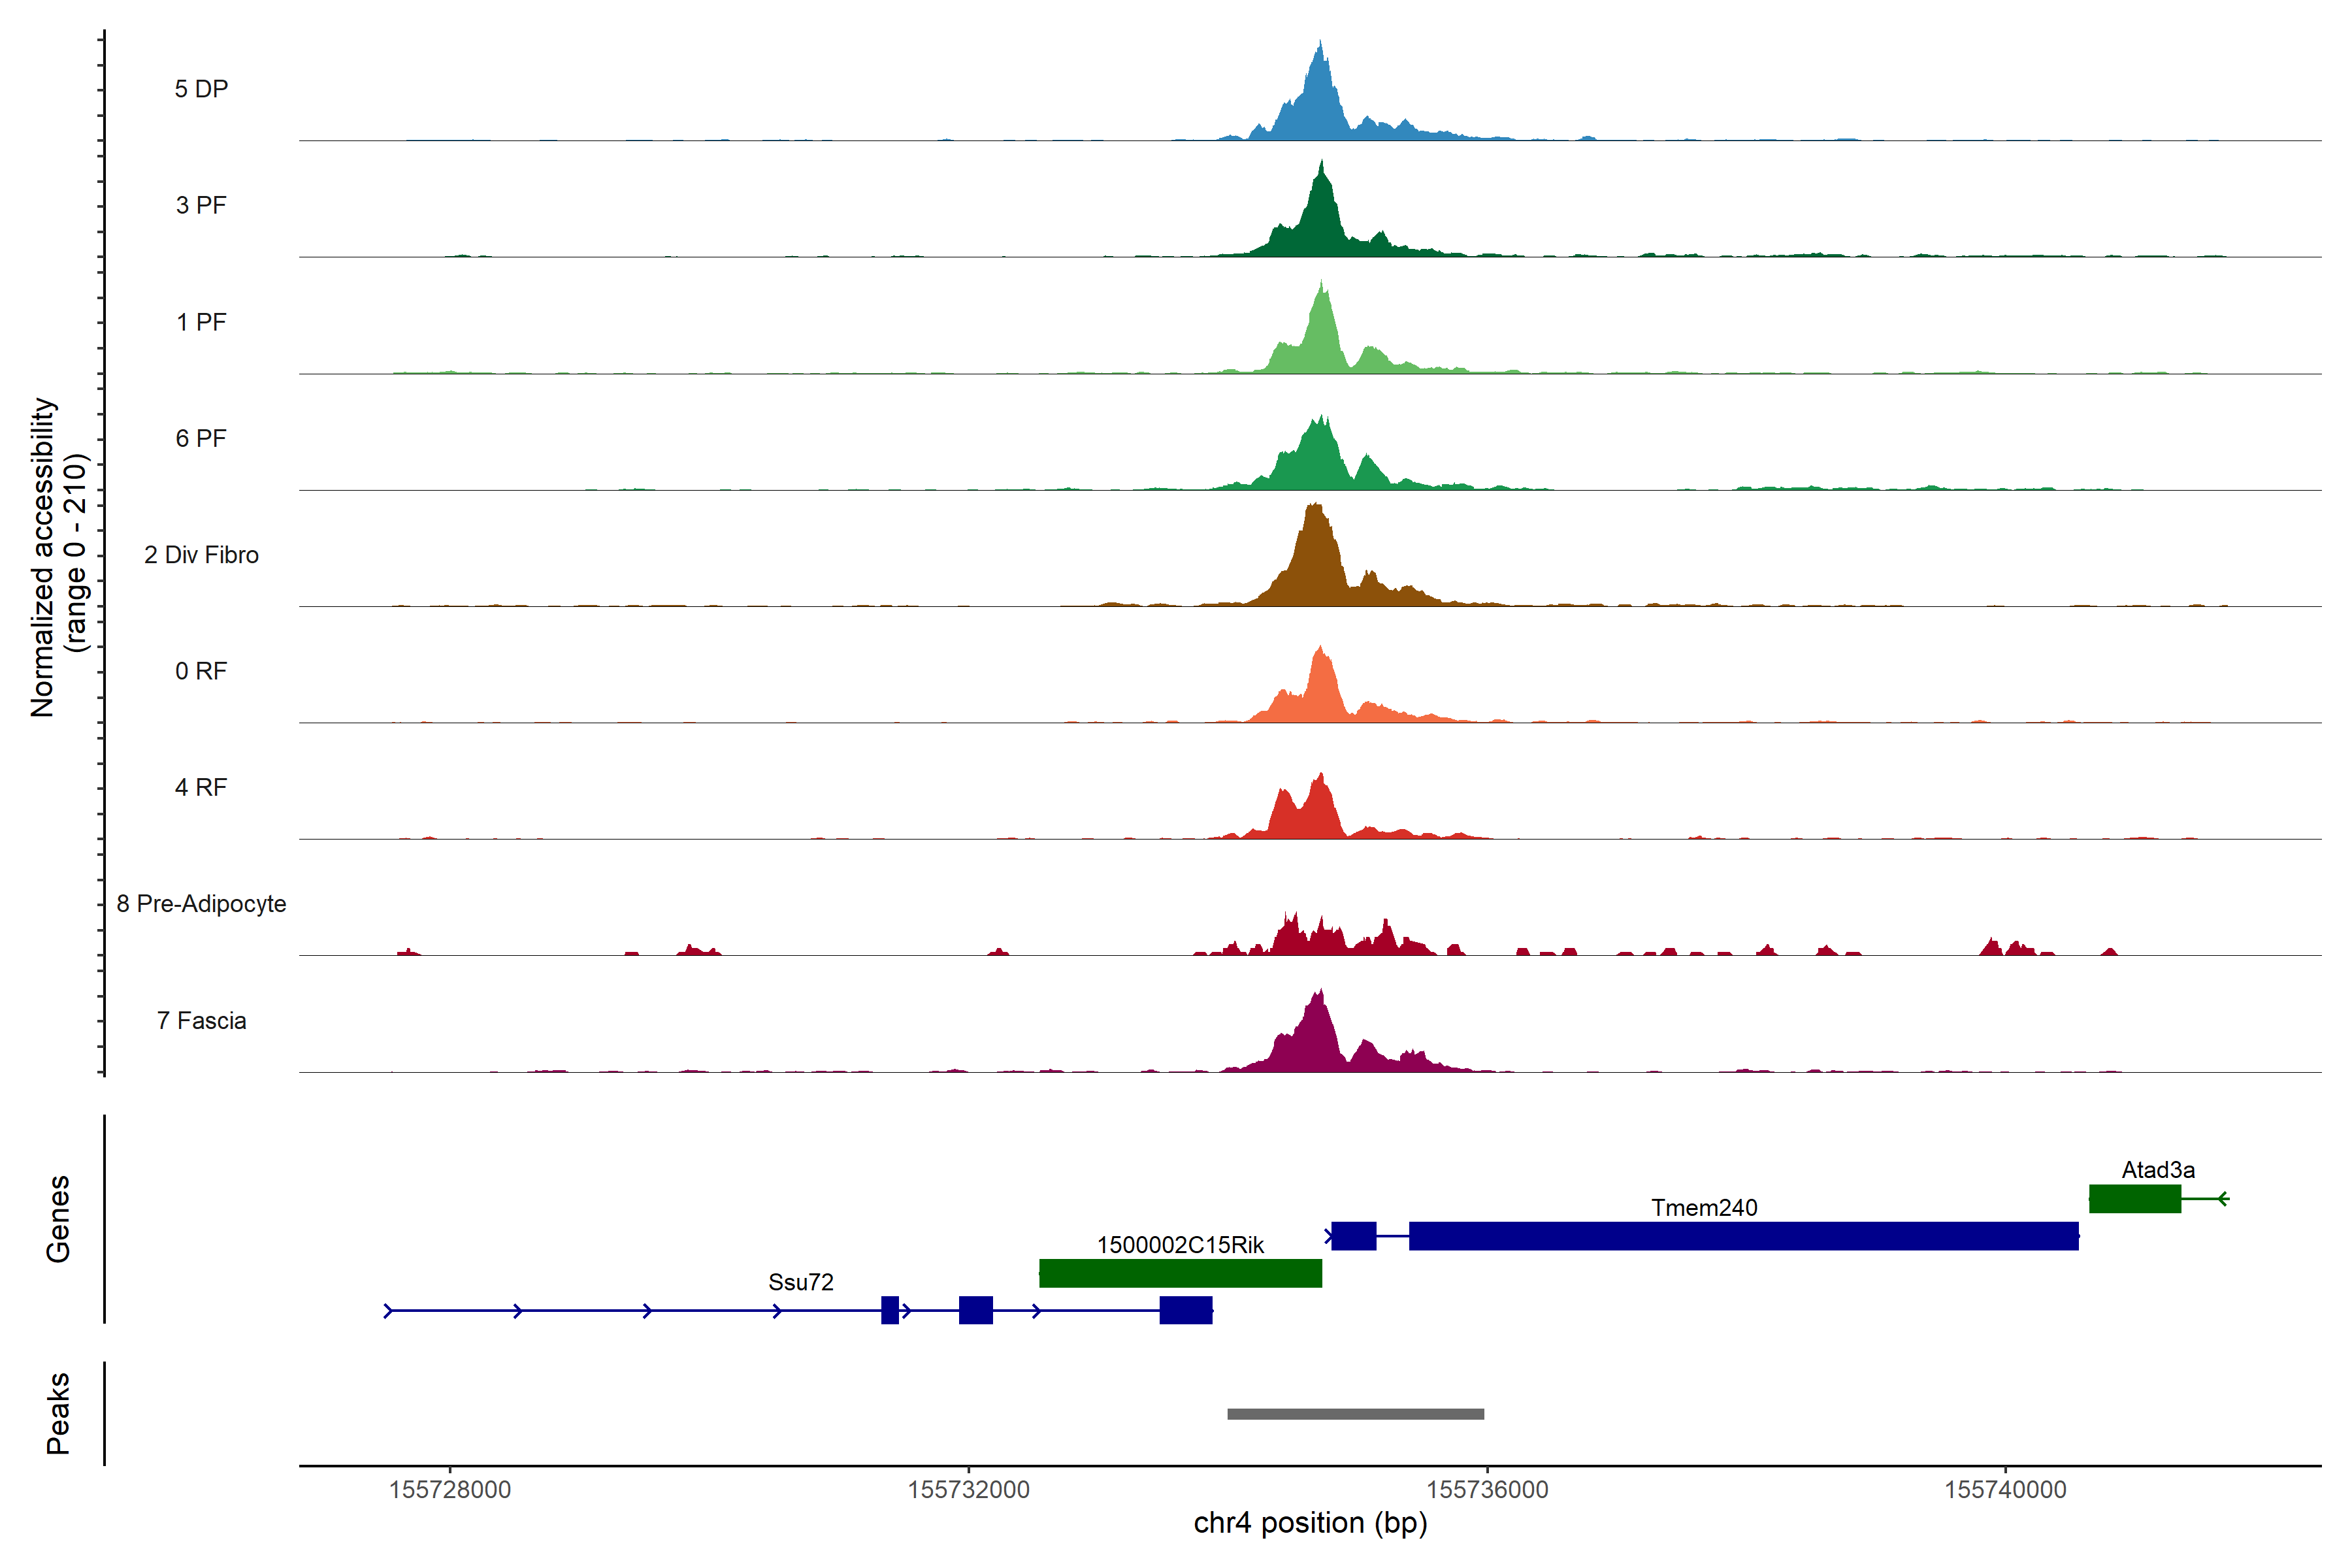Click the 5 DP track label
2352x1568 pixels.
click(201, 89)
